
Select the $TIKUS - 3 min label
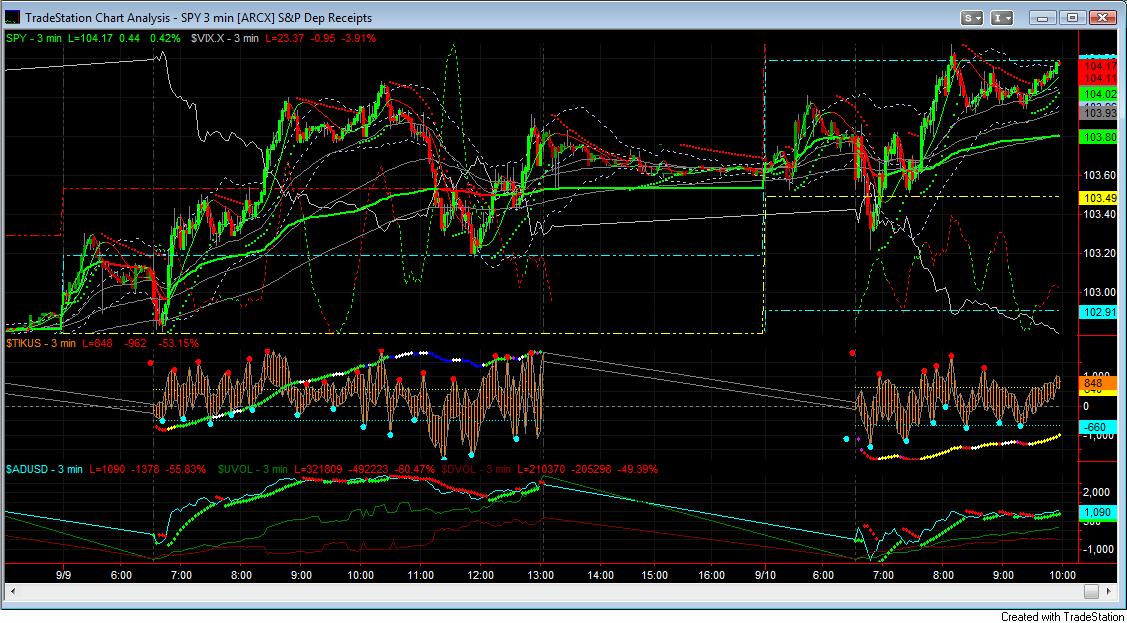[40, 343]
